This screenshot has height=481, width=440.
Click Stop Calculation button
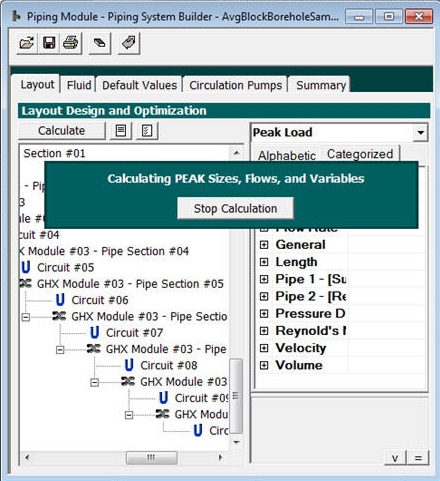235,208
